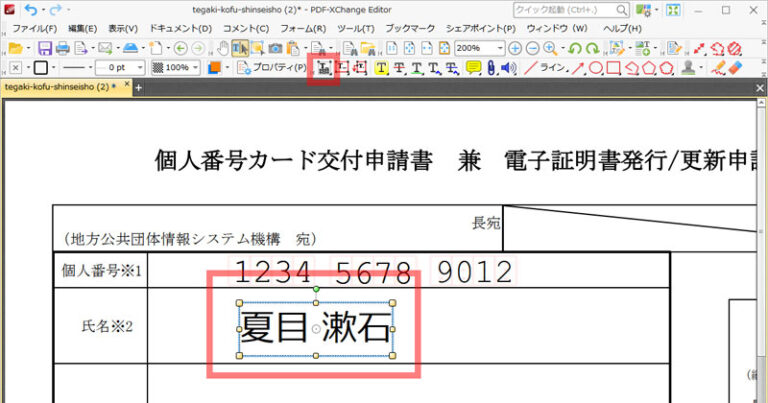This screenshot has width=768, height=403.
Task: Open the 200% zoom level dropdown
Action: tap(499, 48)
